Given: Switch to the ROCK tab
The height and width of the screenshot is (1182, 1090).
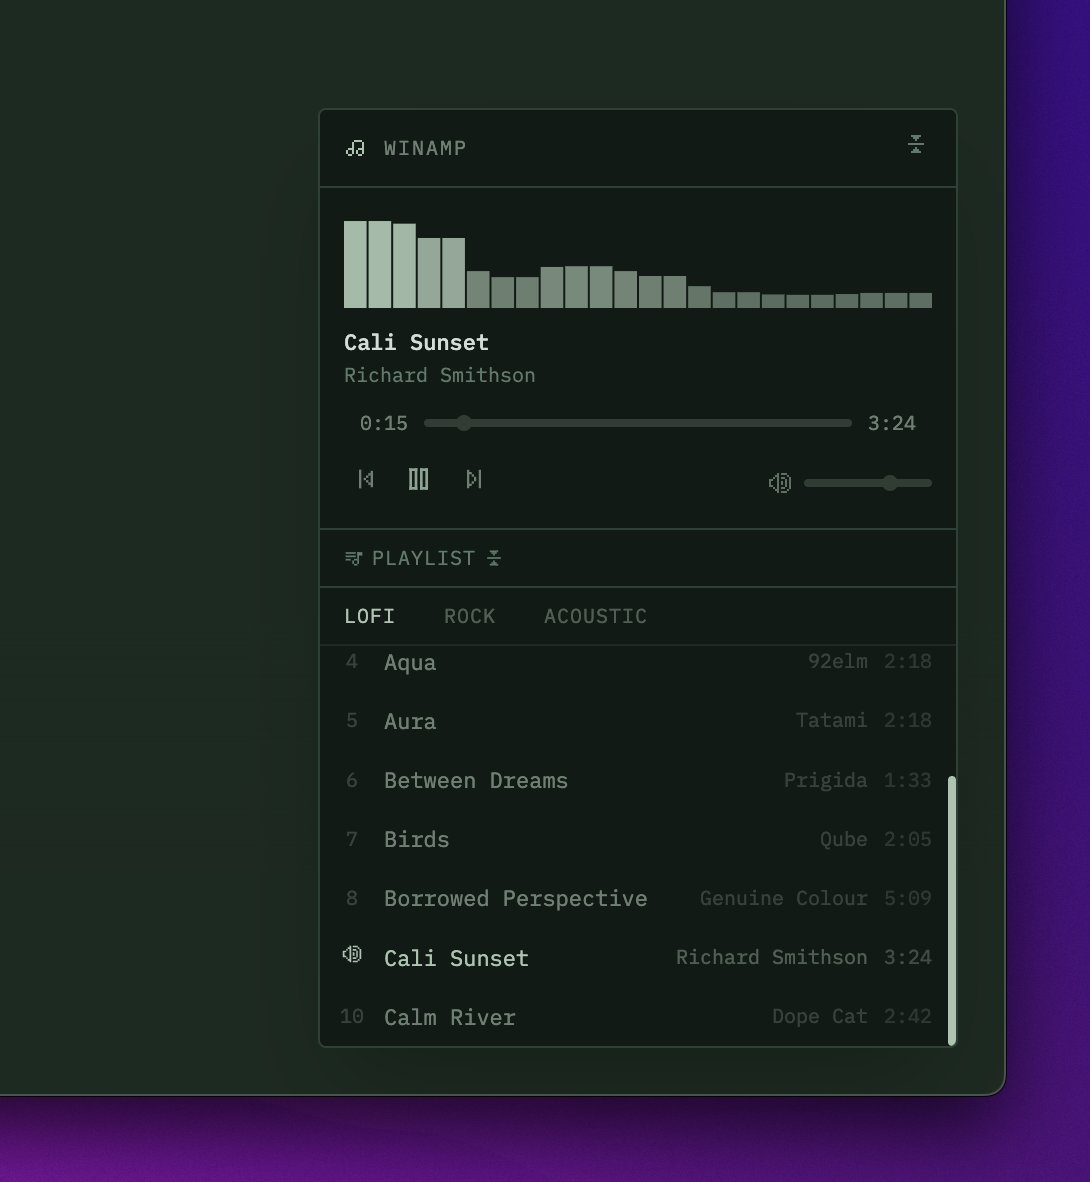Looking at the screenshot, I should pyautogui.click(x=470, y=616).
